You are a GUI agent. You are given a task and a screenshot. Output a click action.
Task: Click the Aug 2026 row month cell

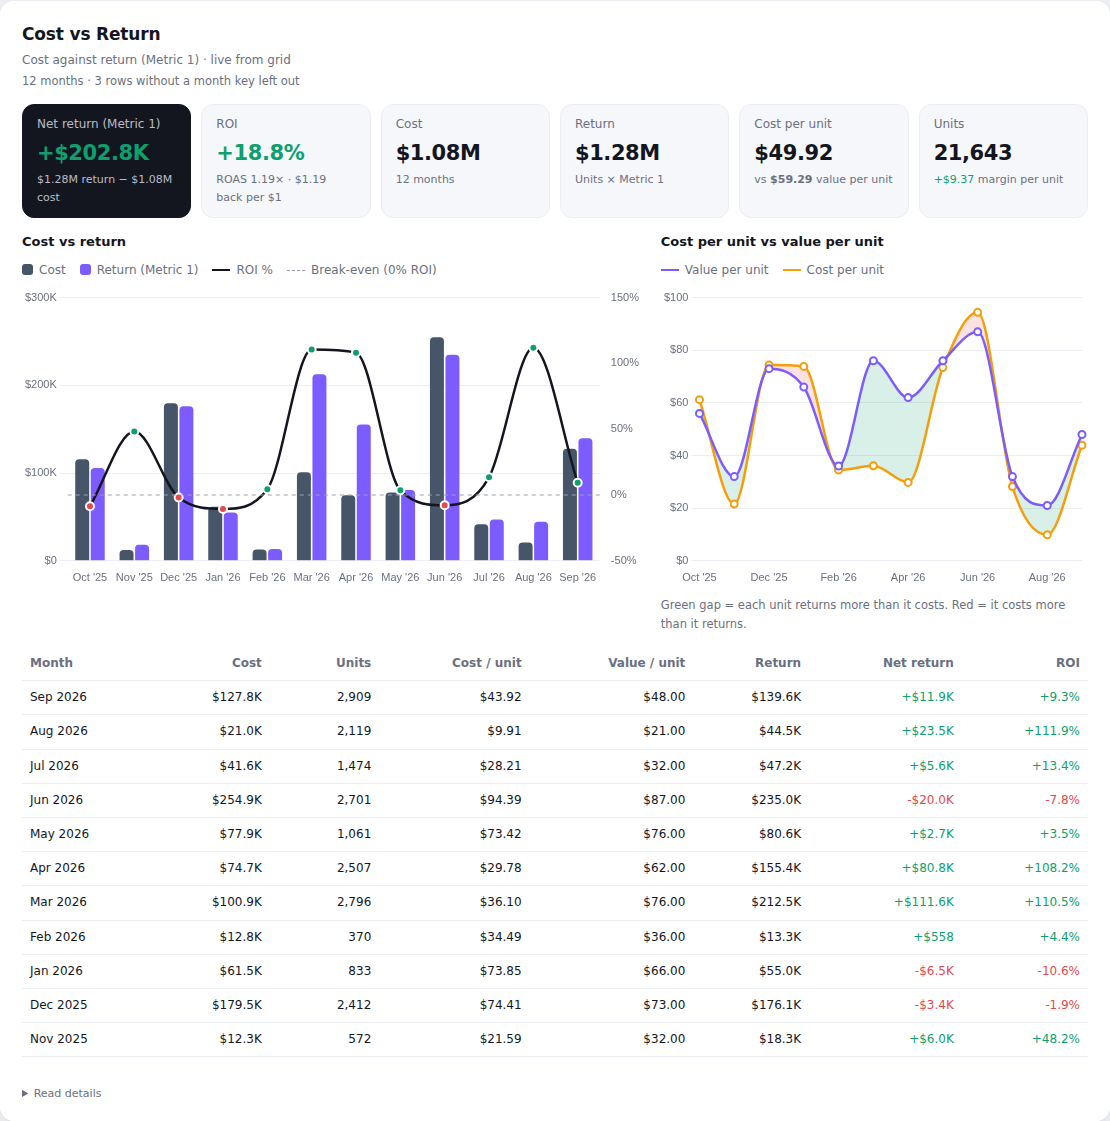point(59,731)
